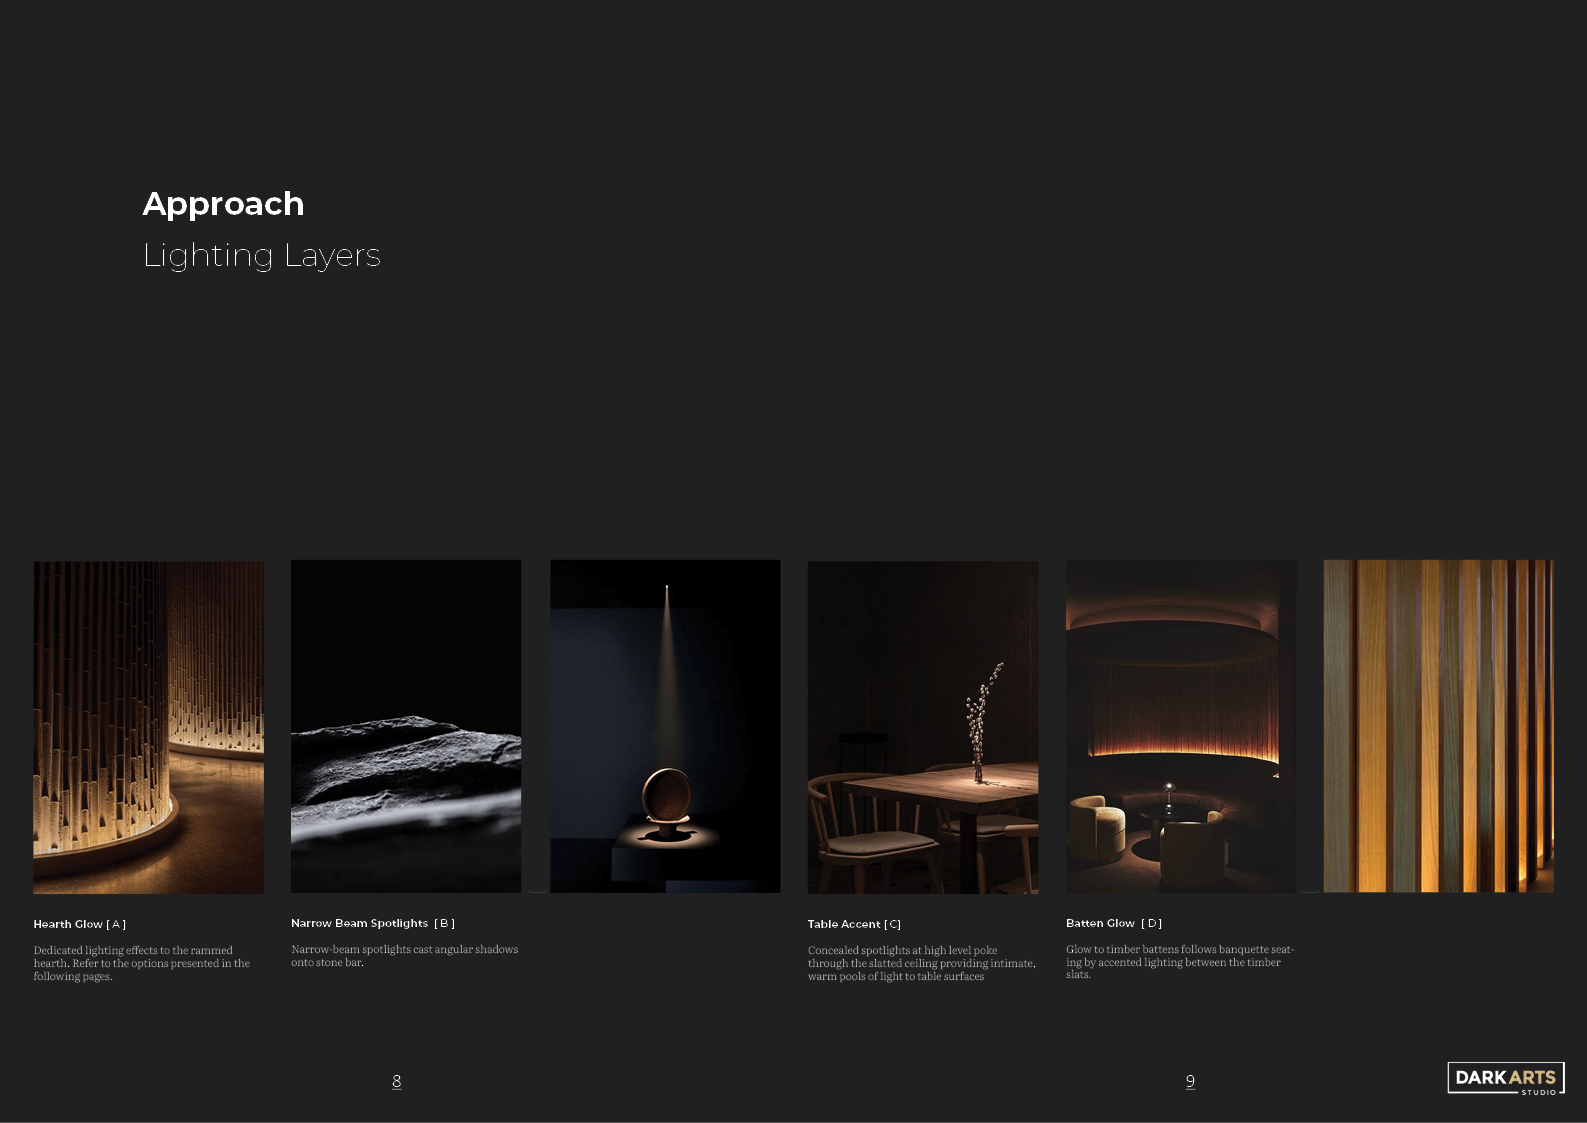Click the narrow spotlight on sphere image
The width and height of the screenshot is (1587, 1123).
click(665, 727)
